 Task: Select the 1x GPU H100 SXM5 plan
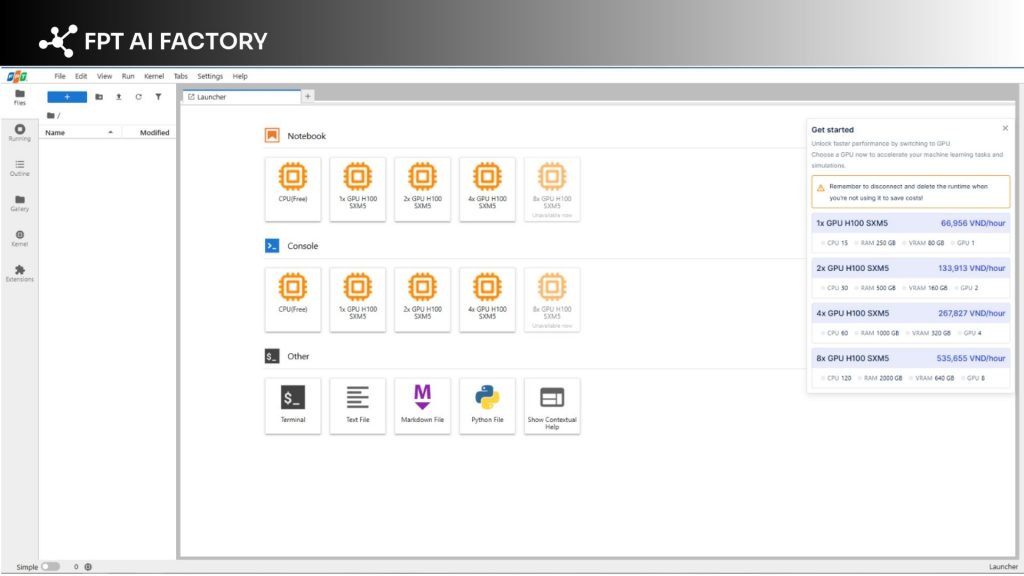point(910,223)
